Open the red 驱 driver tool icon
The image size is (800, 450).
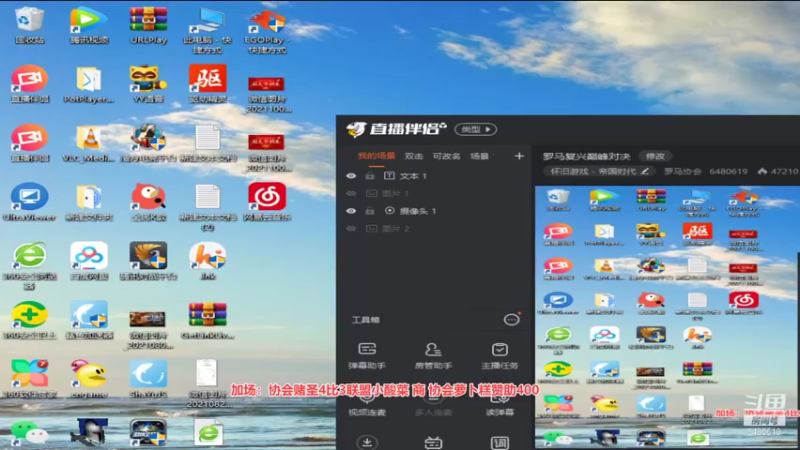pos(207,84)
